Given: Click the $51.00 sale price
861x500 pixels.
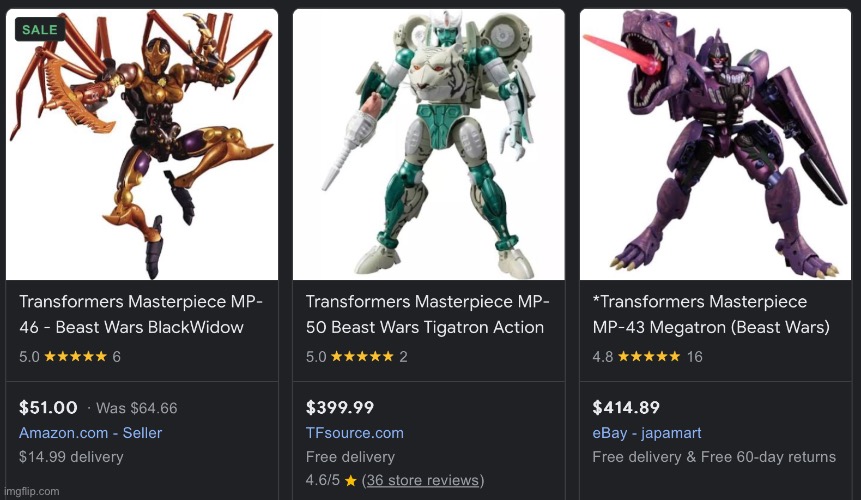Looking at the screenshot, I should (48, 407).
